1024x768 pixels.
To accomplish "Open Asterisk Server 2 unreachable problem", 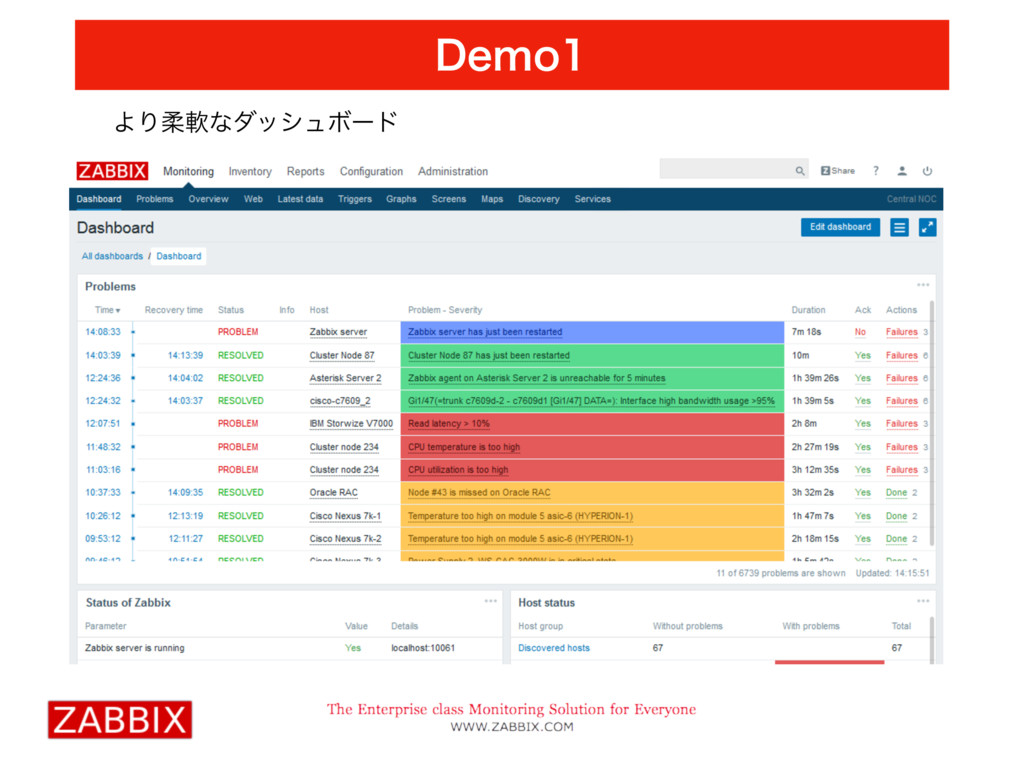I will 537,378.
